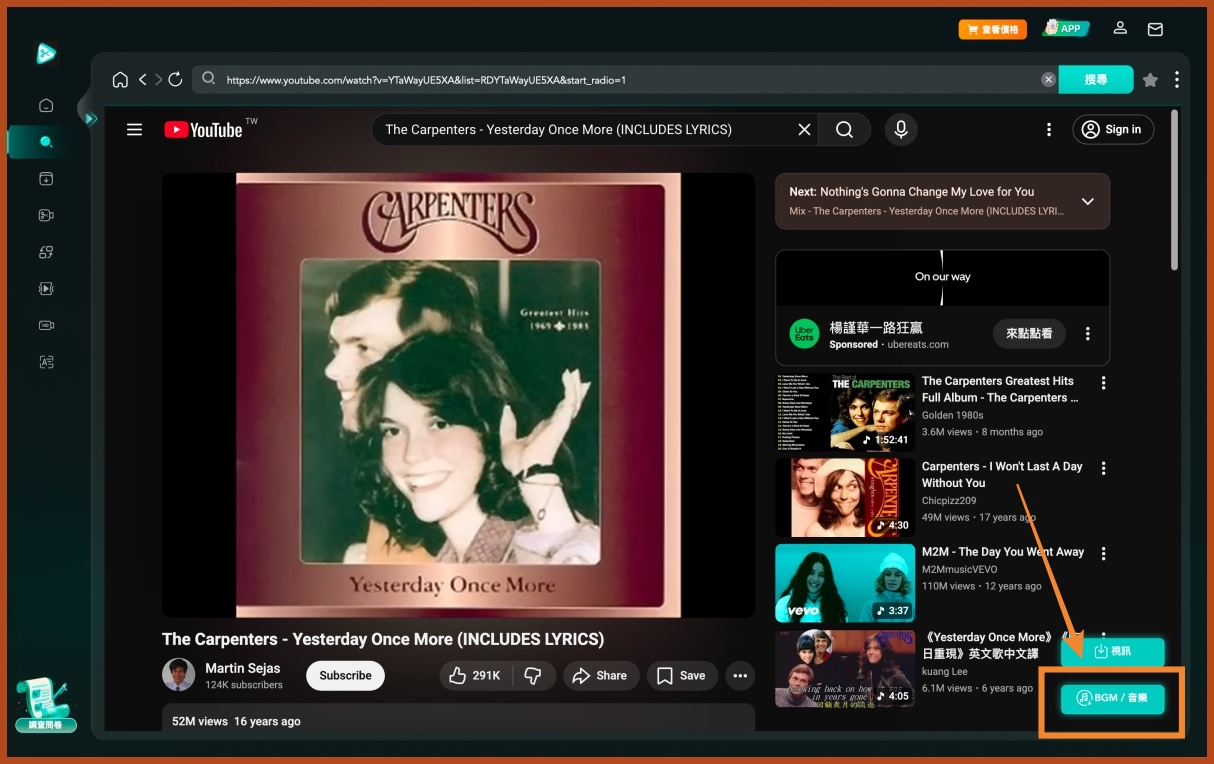1214x764 pixels.
Task: Click the home icon in browser bar
Action: pyautogui.click(x=120, y=80)
